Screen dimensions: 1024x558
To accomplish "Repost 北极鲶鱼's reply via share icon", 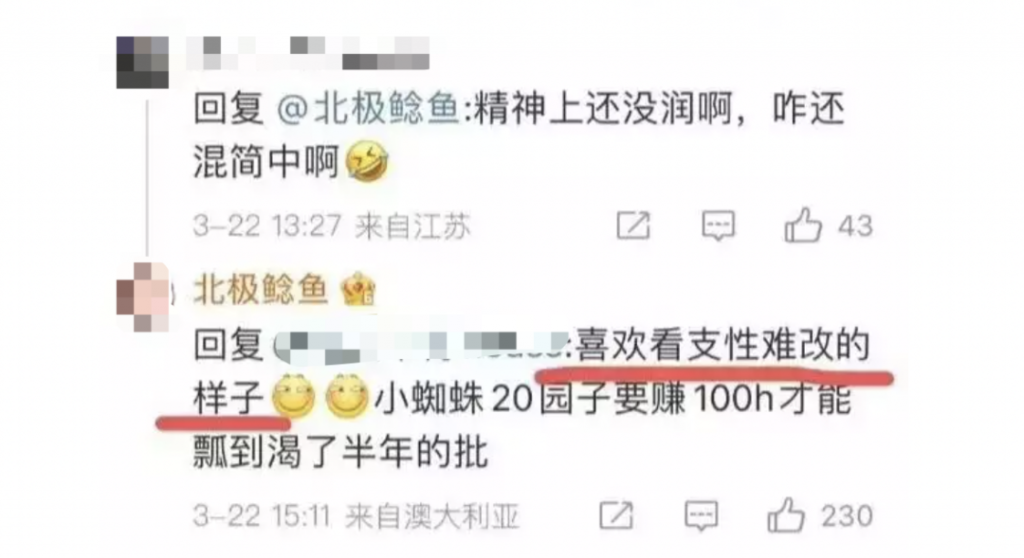I will (616, 516).
